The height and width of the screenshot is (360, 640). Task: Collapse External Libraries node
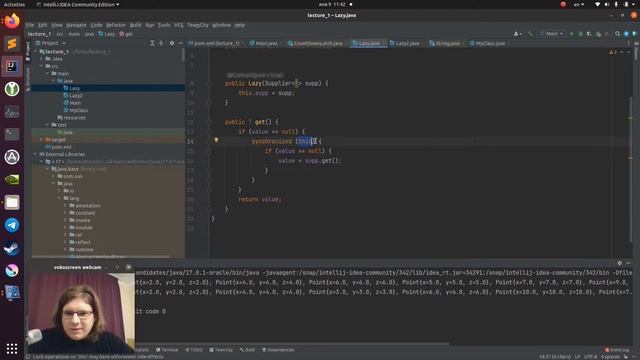36,154
